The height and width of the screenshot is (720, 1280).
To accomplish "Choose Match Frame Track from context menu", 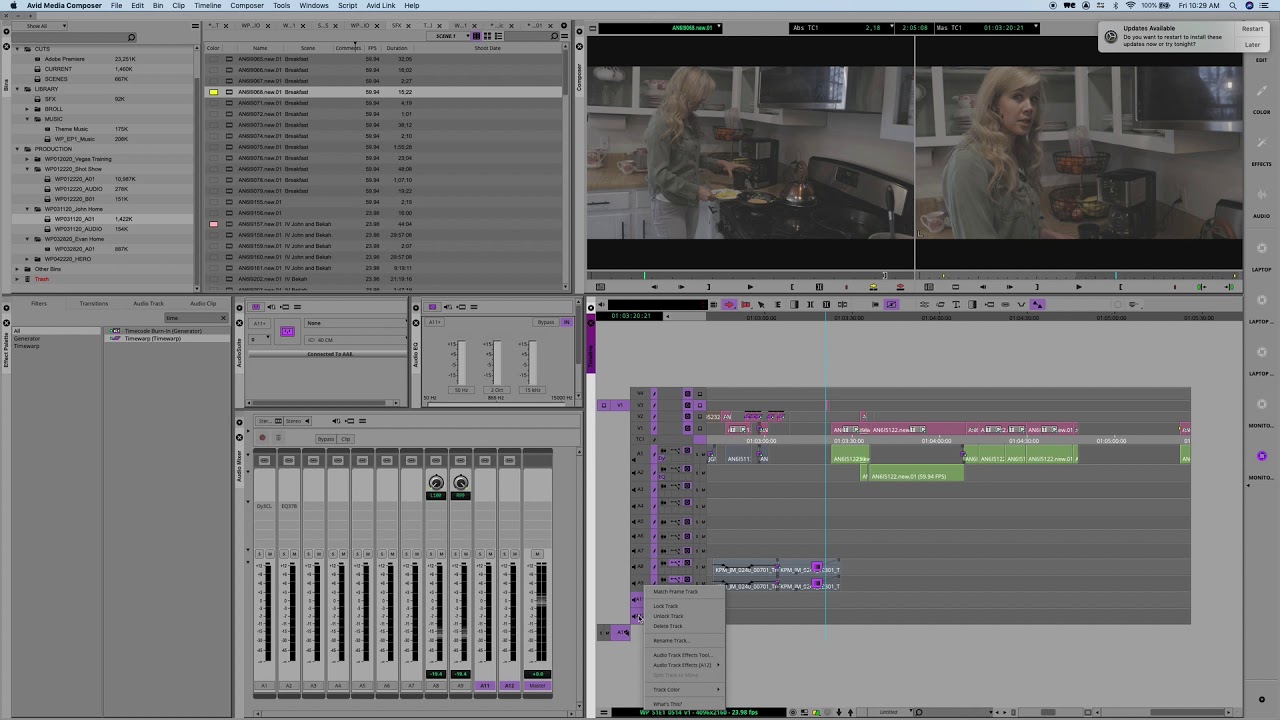I will click(675, 591).
